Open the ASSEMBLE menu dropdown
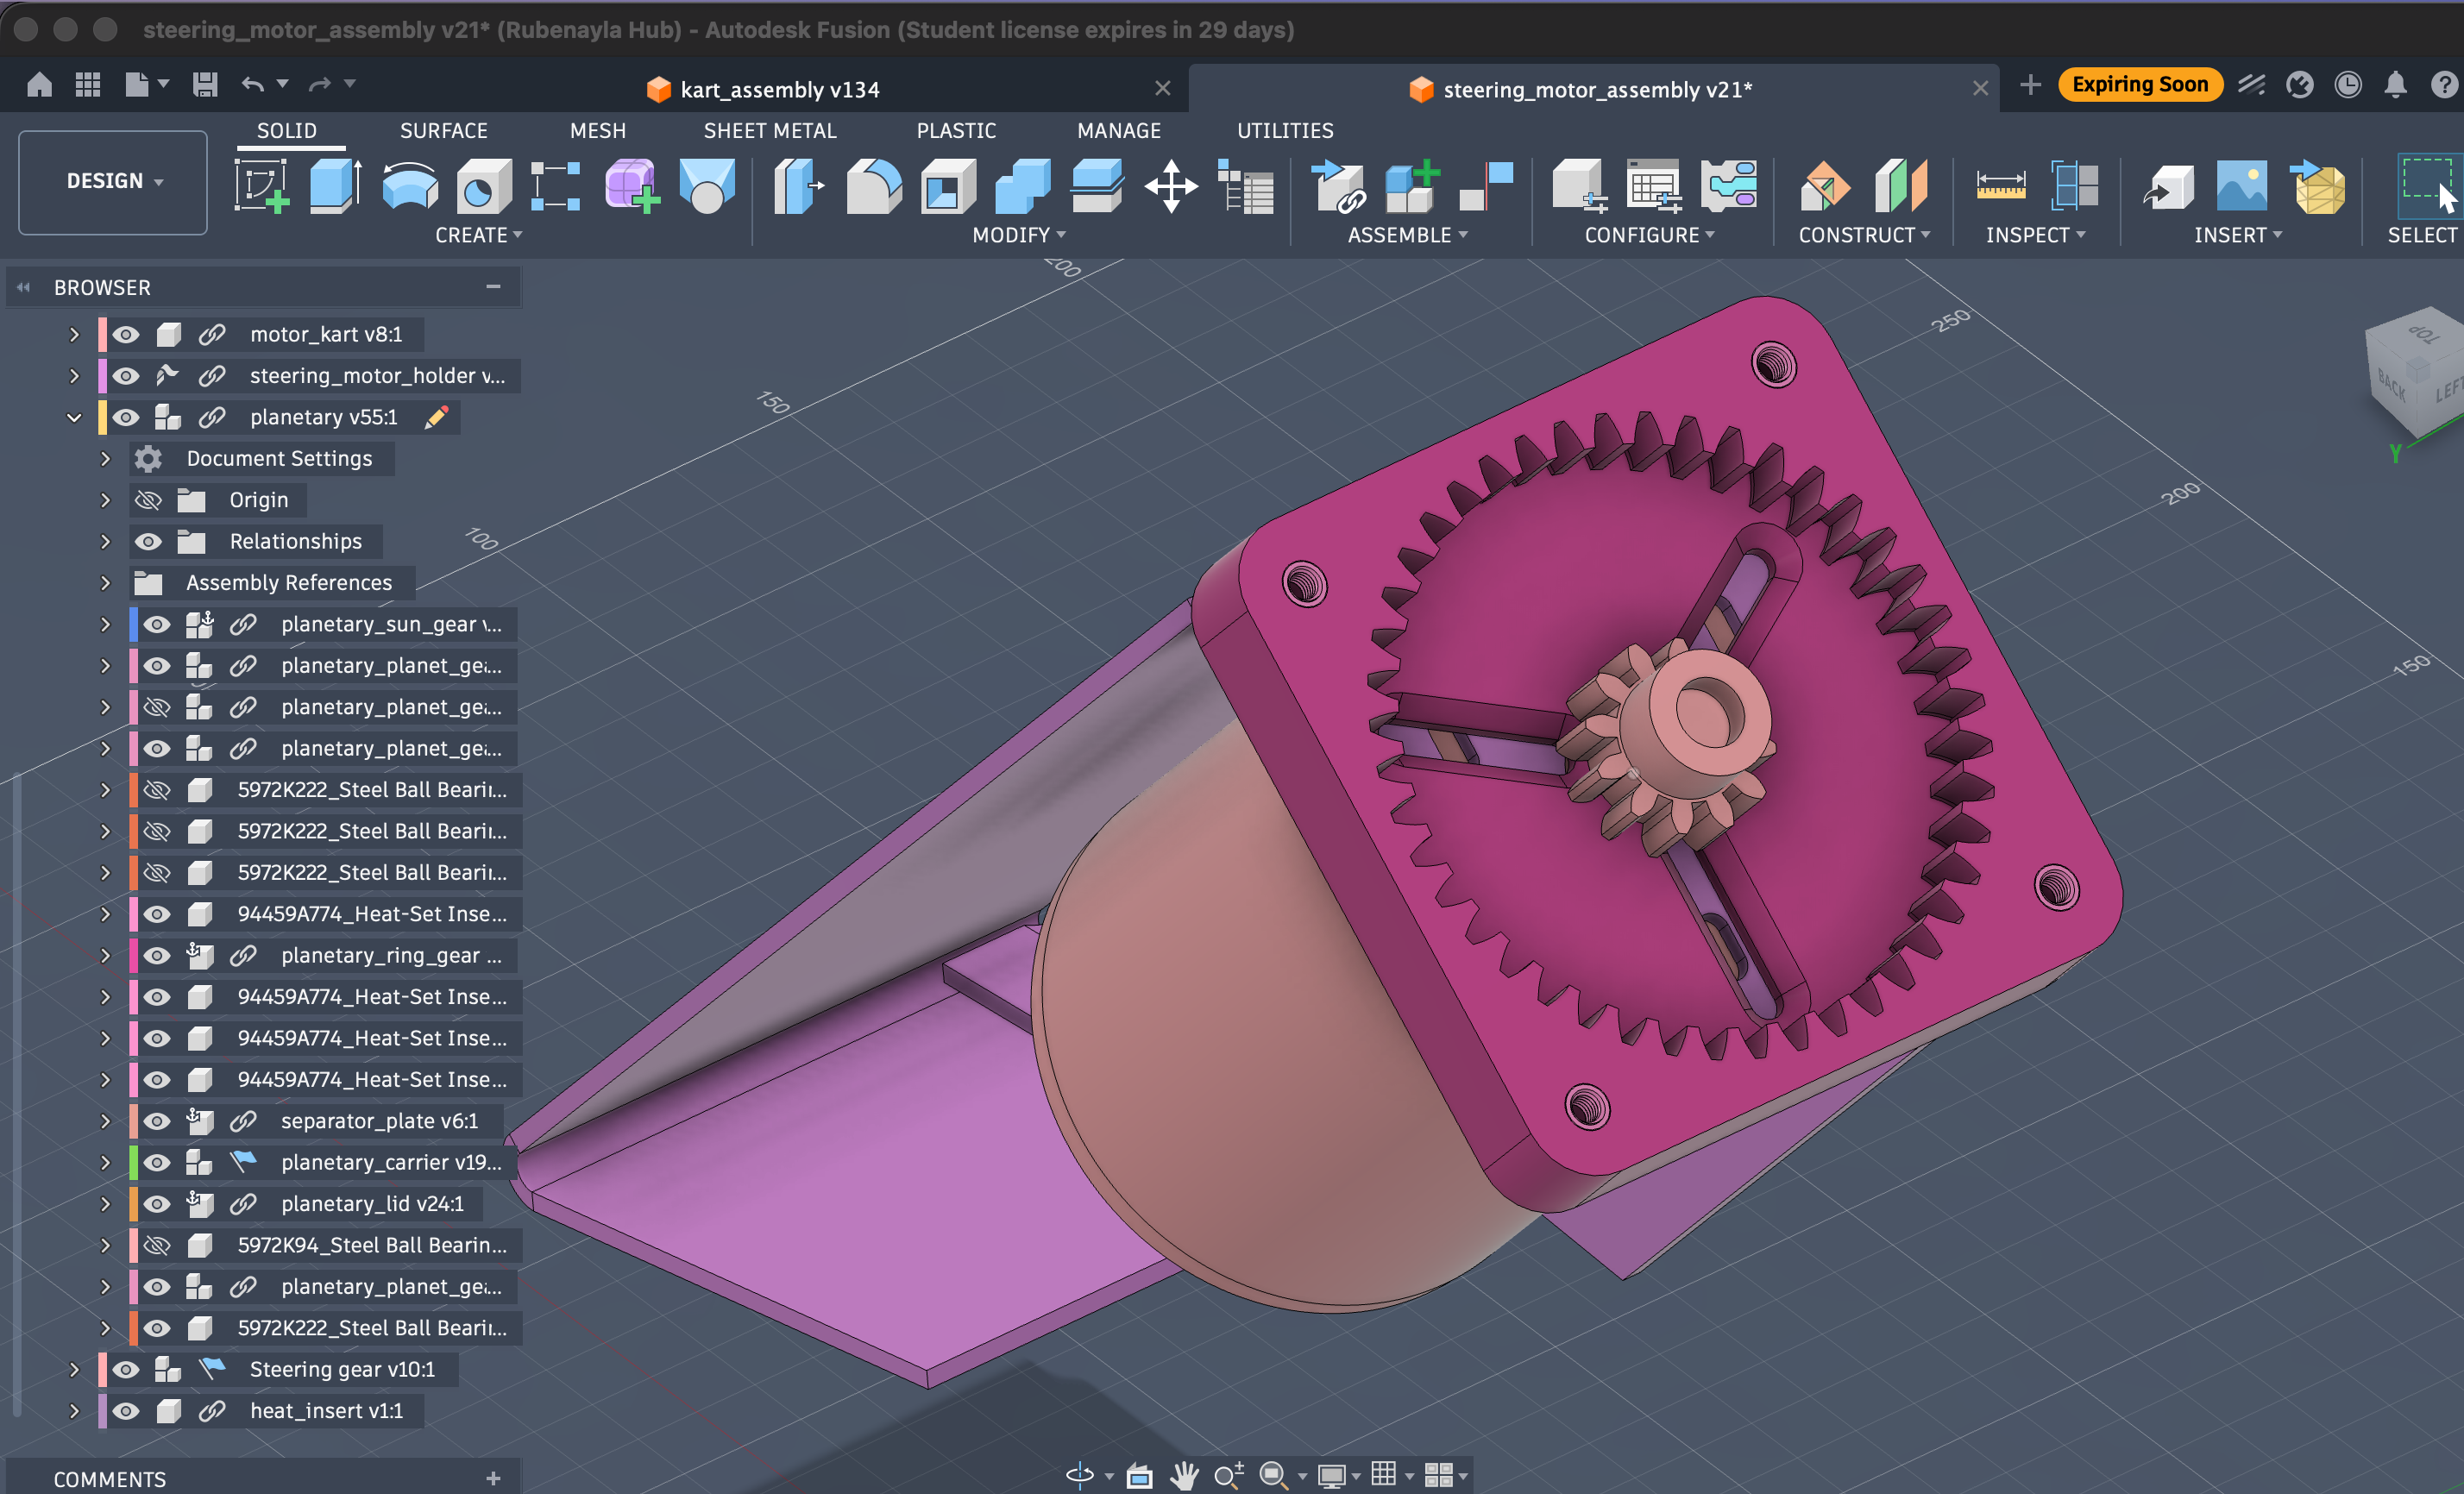The image size is (2464, 1494). click(1407, 235)
